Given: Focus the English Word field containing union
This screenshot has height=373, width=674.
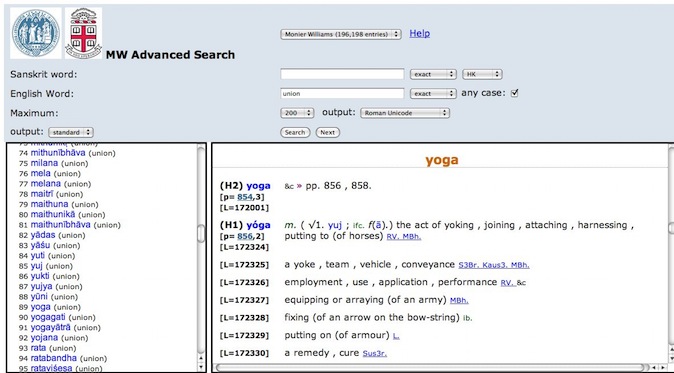Looking at the screenshot, I should point(342,93).
